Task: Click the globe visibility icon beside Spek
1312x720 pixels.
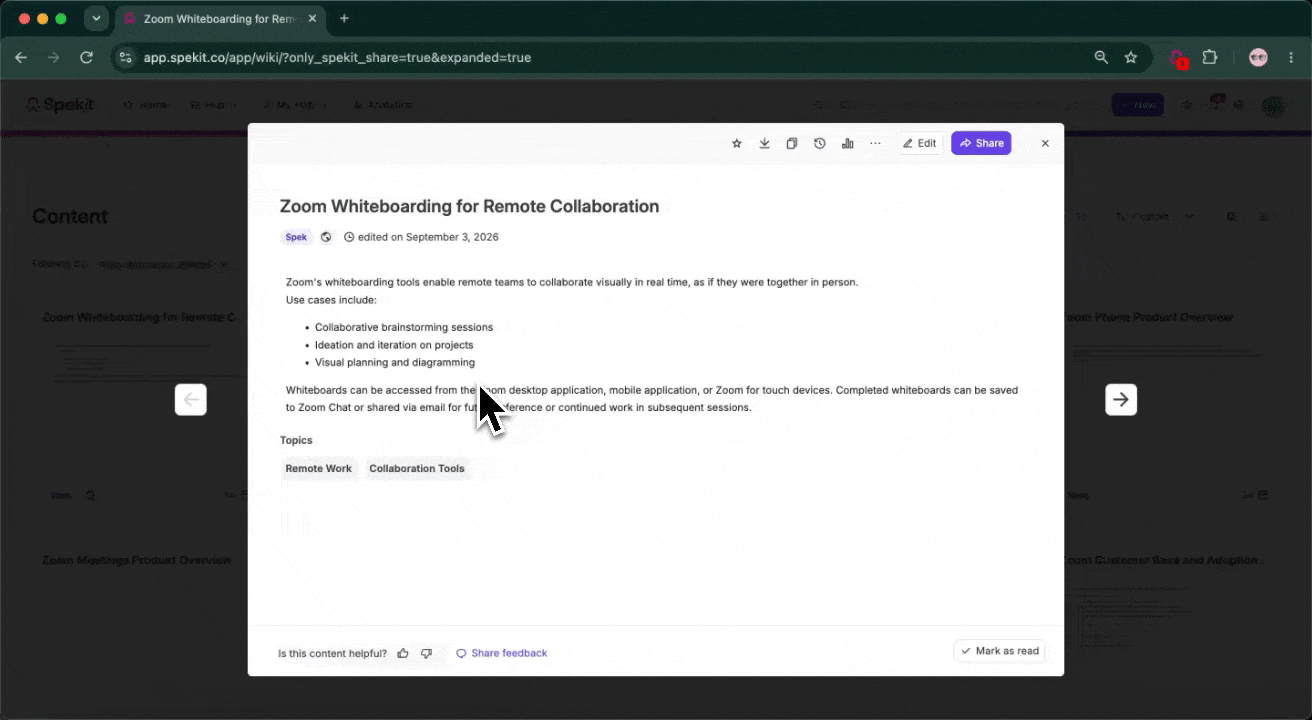Action: (x=326, y=237)
